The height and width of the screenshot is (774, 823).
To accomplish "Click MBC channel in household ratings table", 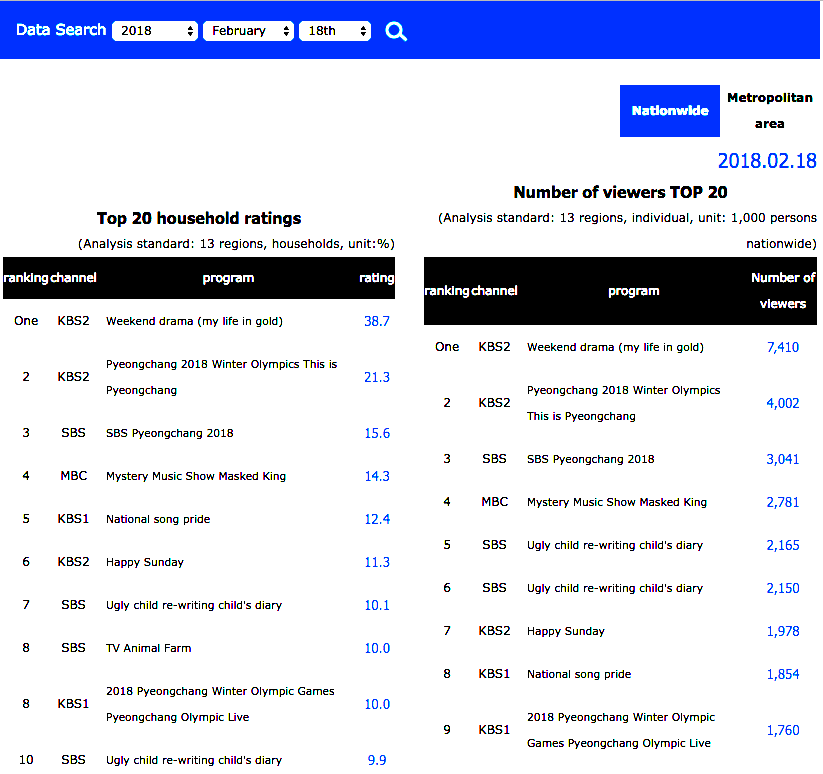I will click(x=73, y=476).
